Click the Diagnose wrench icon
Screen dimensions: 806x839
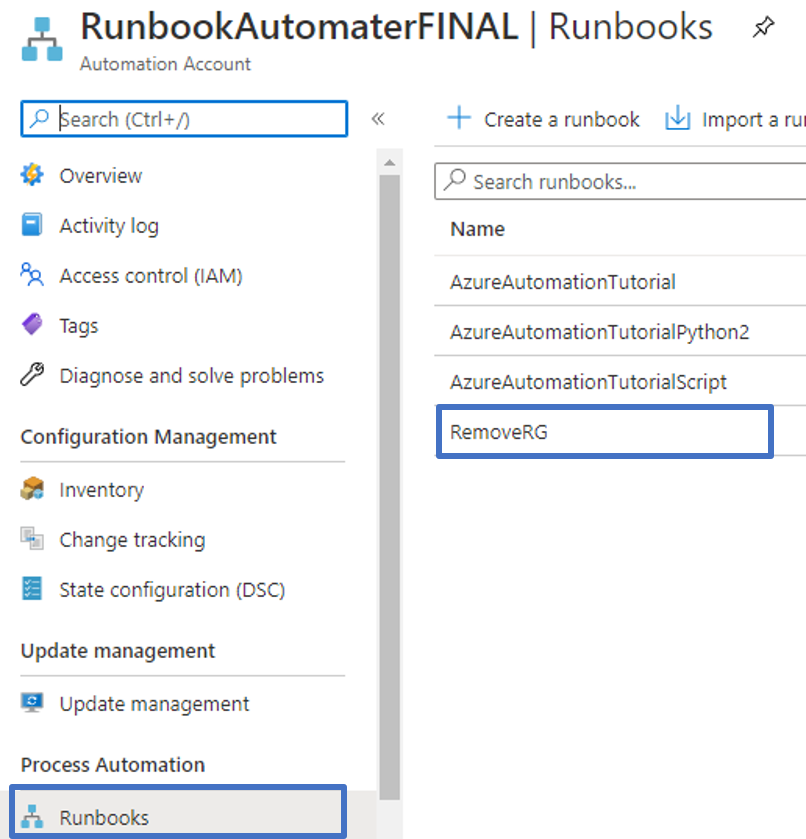pos(32,374)
